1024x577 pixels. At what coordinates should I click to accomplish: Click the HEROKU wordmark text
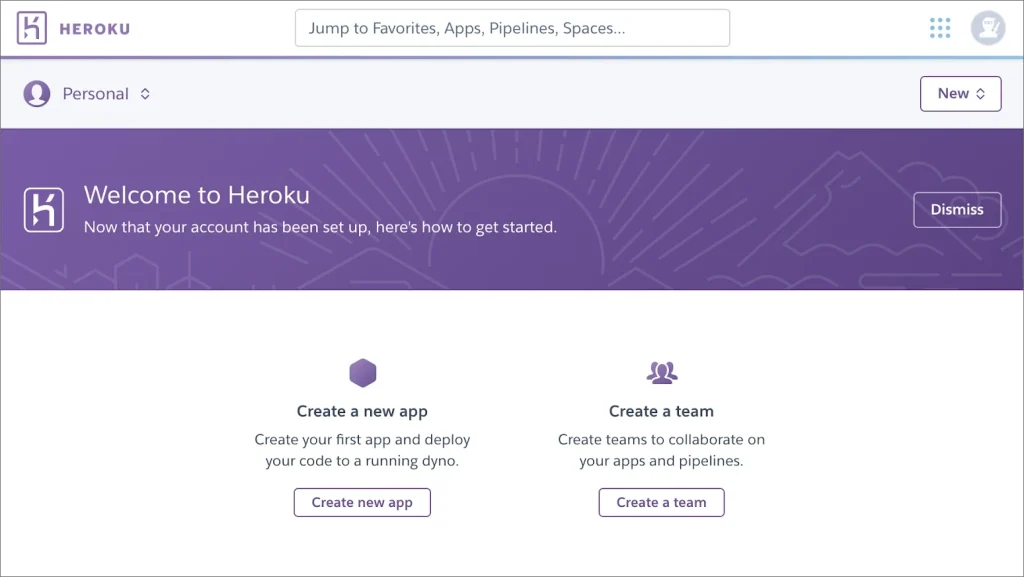95,29
